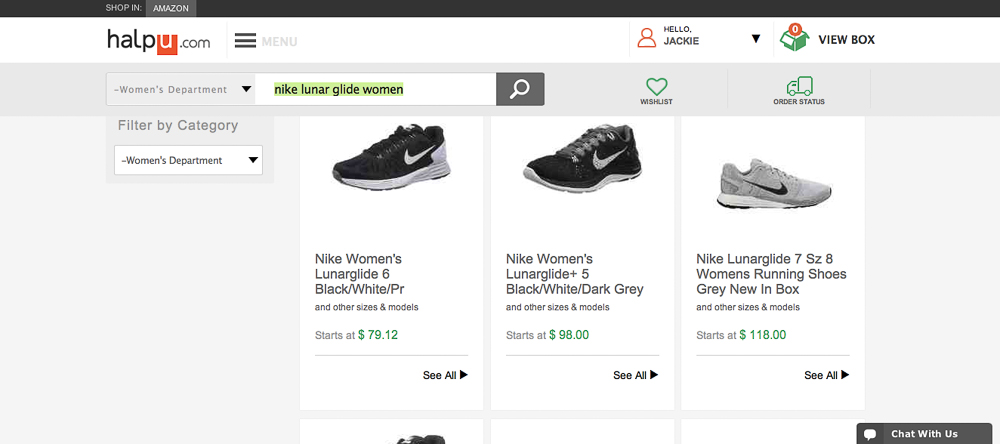
Task: Open the Wishlist heart icon
Action: [x=656, y=86]
